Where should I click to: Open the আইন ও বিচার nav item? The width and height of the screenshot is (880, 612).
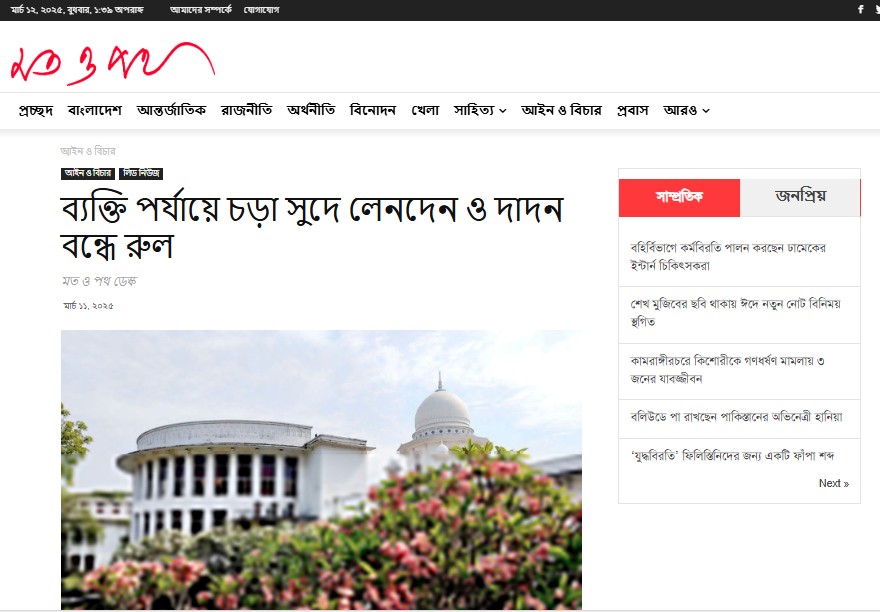[x=561, y=110]
